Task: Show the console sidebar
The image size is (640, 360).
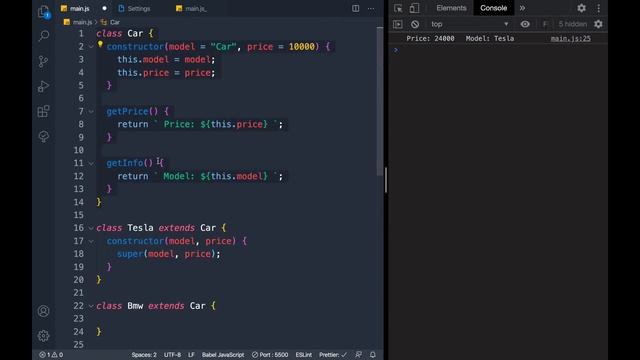Action: tap(398, 24)
